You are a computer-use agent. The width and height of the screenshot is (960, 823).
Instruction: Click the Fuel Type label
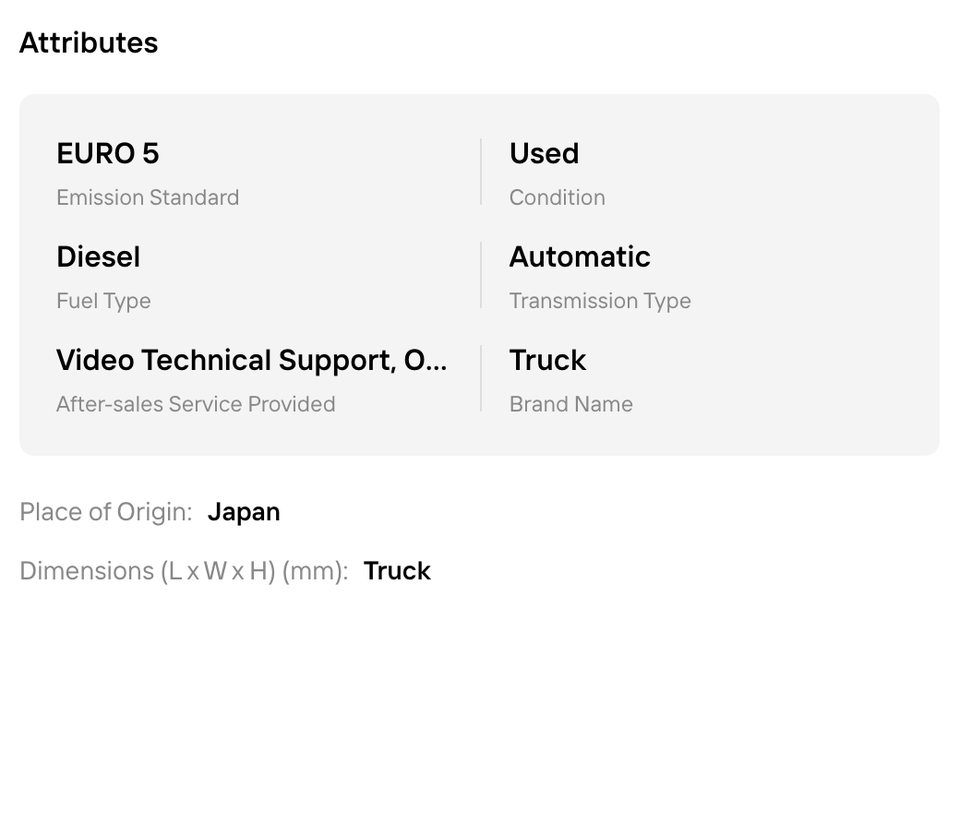(103, 301)
